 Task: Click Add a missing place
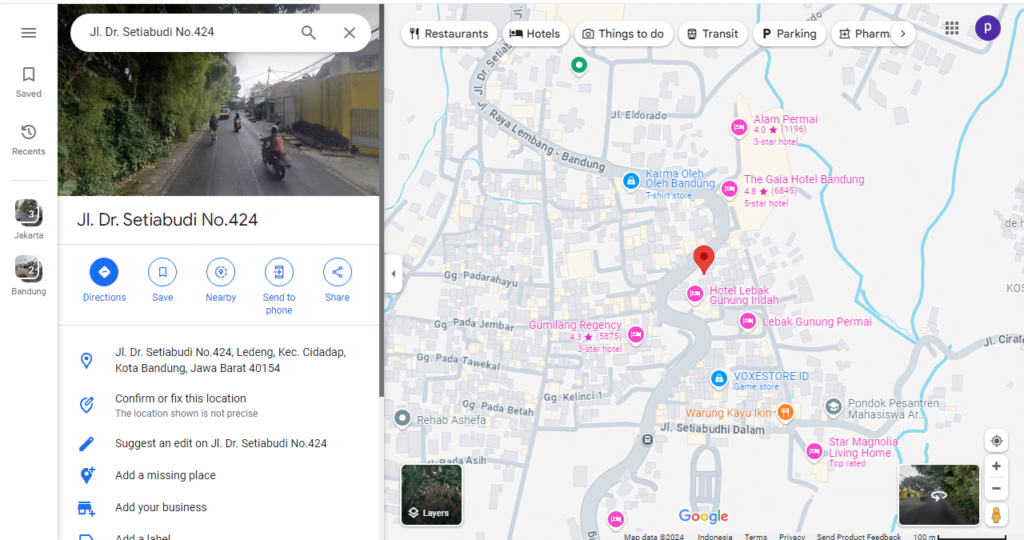(x=165, y=475)
